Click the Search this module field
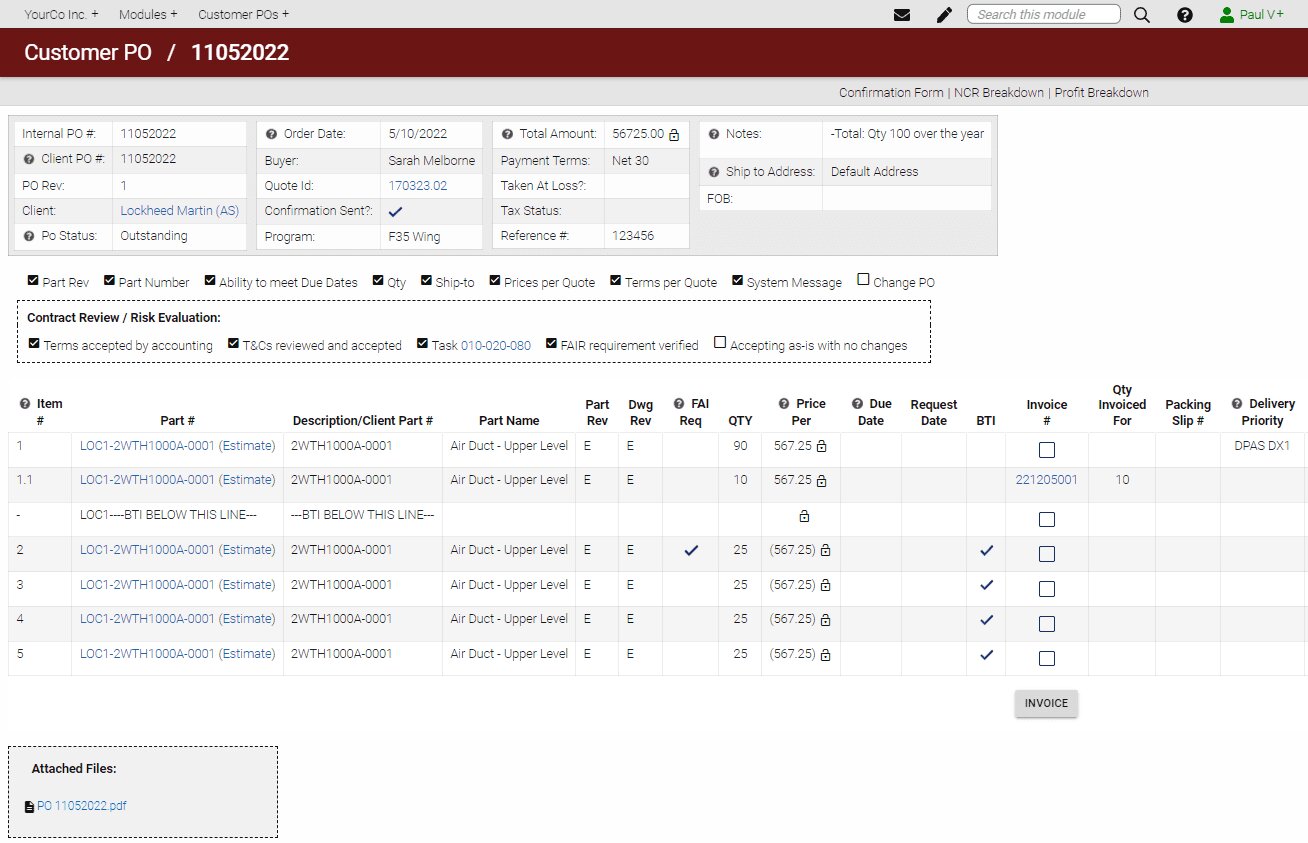Image resolution: width=1308 pixels, height=843 pixels. click(1043, 14)
